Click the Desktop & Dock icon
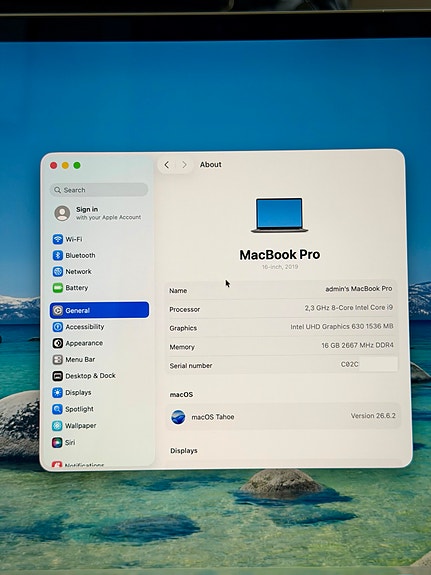 point(58,376)
